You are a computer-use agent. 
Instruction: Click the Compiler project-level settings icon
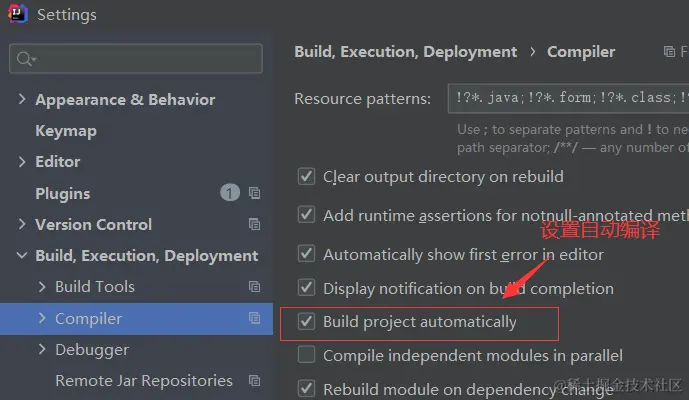pos(254,318)
